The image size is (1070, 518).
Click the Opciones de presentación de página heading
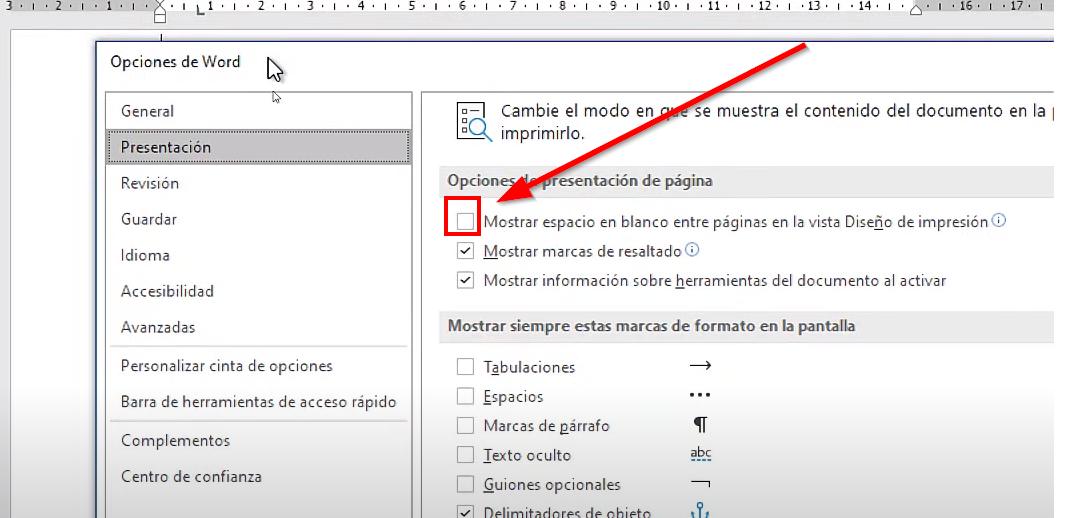coord(580,181)
